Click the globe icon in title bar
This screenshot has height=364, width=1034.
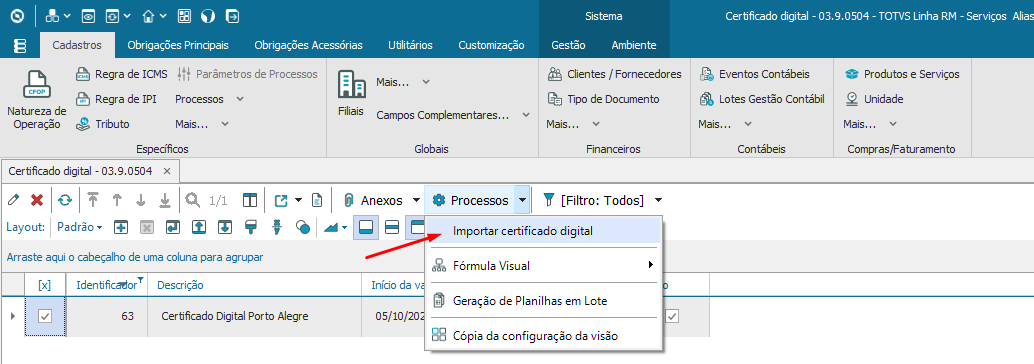tap(208, 16)
